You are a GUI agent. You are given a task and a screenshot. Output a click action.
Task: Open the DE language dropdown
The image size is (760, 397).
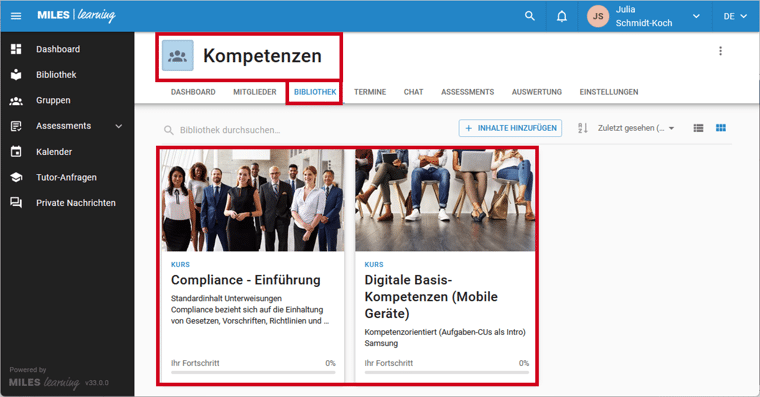735,16
